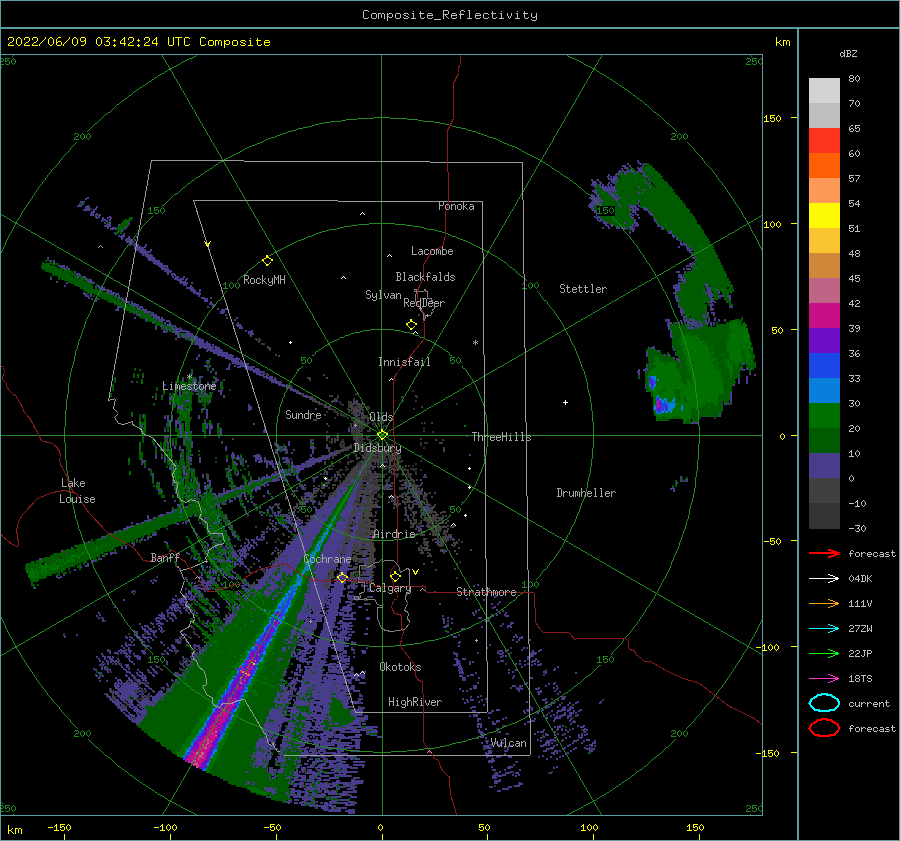This screenshot has height=841, width=900.
Task: Click the bright green 20–30 dBZ swatch
Action: (824, 416)
